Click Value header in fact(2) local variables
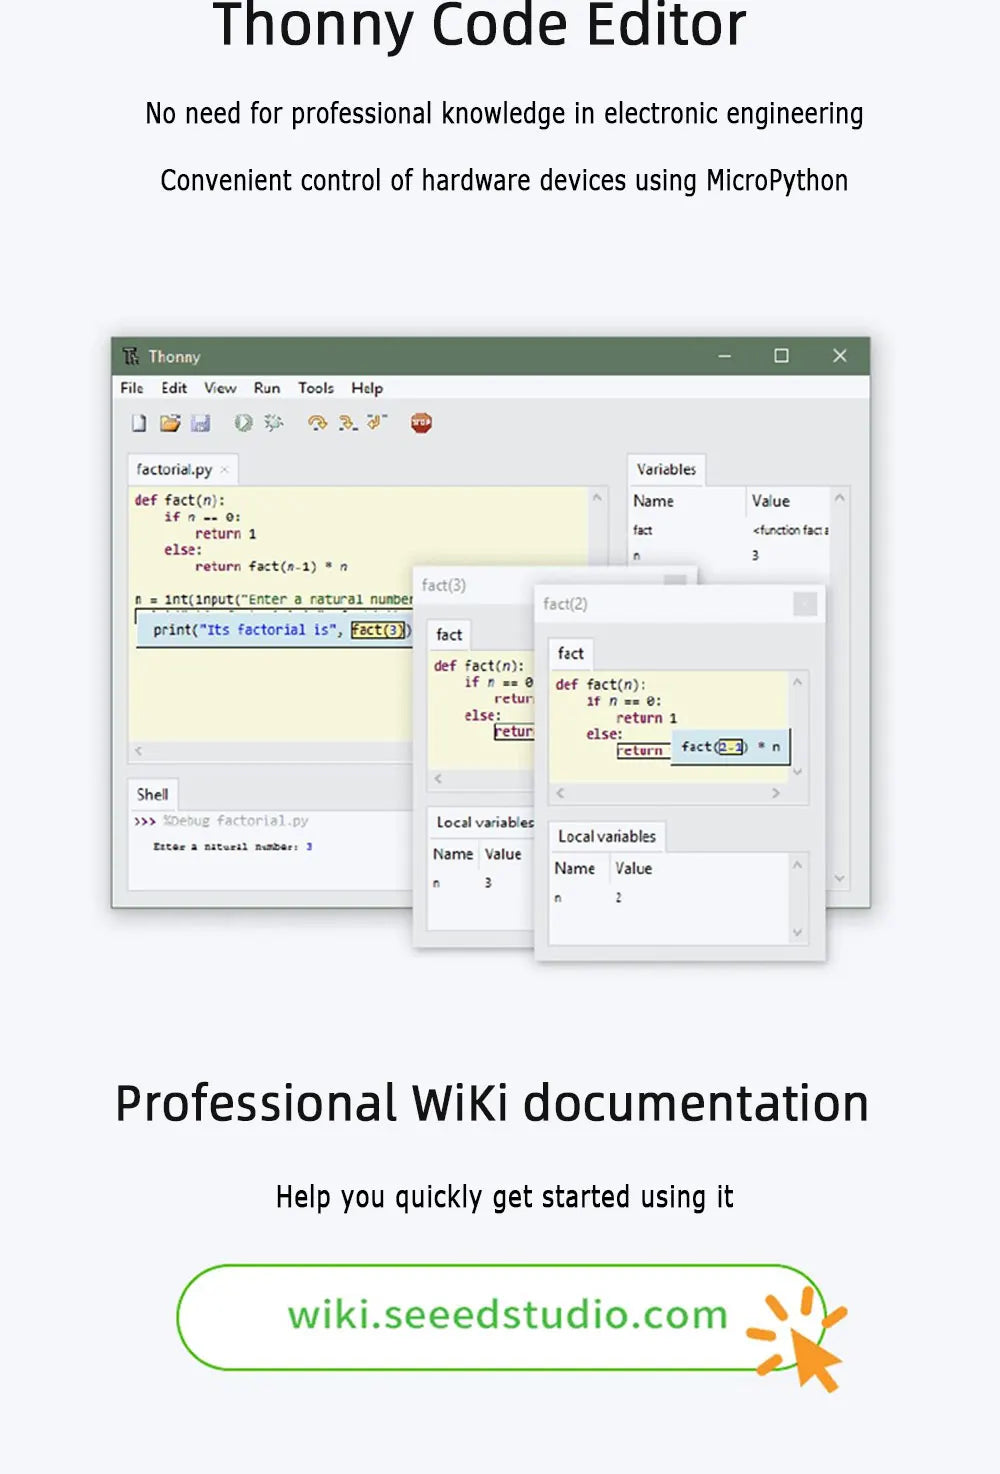The width and height of the screenshot is (1000, 1474). point(634,868)
